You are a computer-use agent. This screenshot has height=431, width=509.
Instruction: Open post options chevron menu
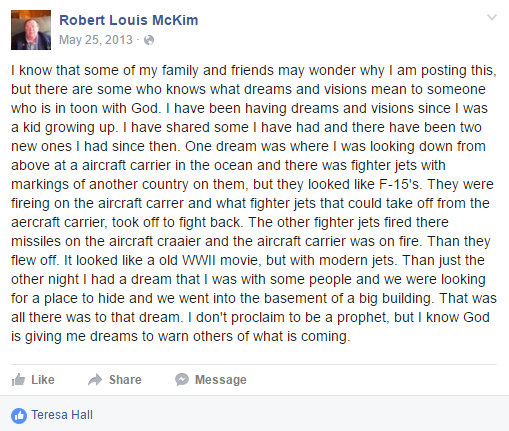[x=492, y=17]
